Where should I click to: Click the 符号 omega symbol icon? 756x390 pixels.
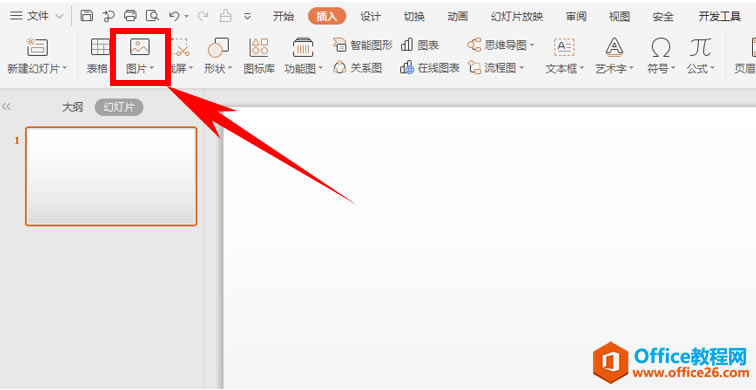pos(661,47)
